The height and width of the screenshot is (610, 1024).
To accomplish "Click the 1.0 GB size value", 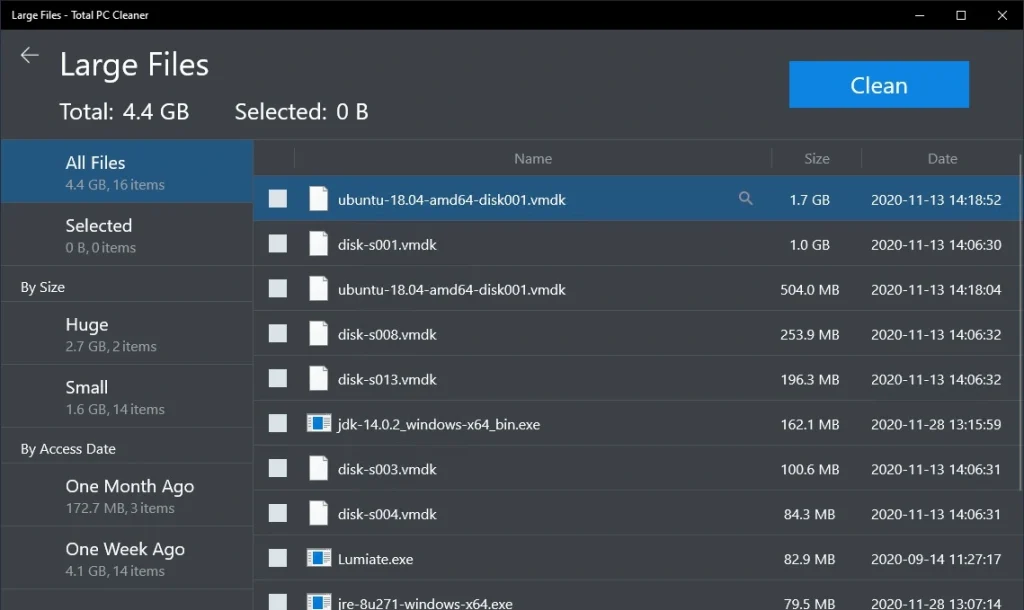I will 810,245.
